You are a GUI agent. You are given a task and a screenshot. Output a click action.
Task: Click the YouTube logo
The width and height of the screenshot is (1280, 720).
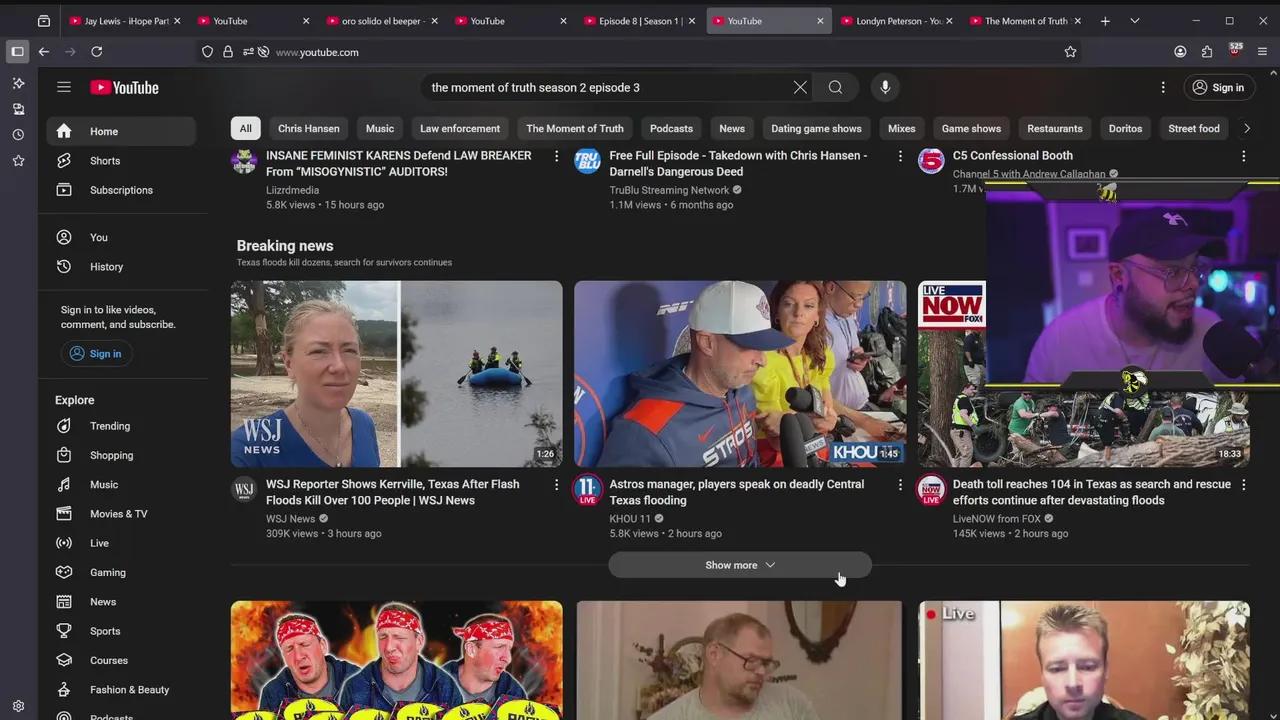pyautogui.click(x=125, y=88)
